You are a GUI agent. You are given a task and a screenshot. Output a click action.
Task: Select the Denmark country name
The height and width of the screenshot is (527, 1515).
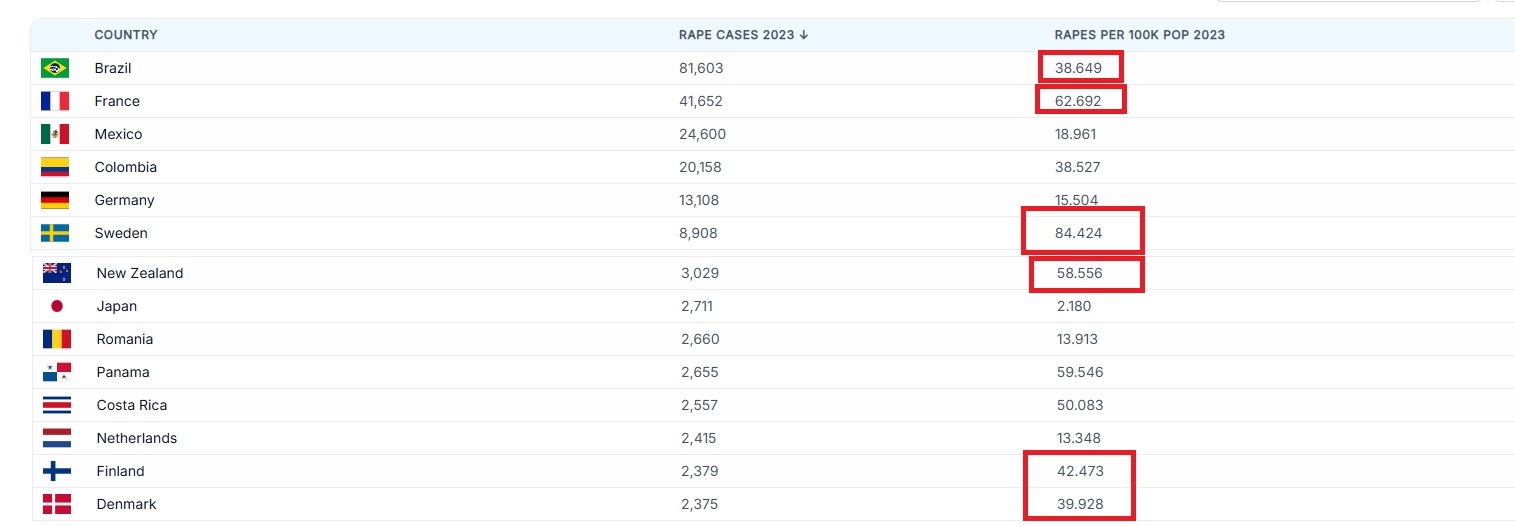click(127, 504)
